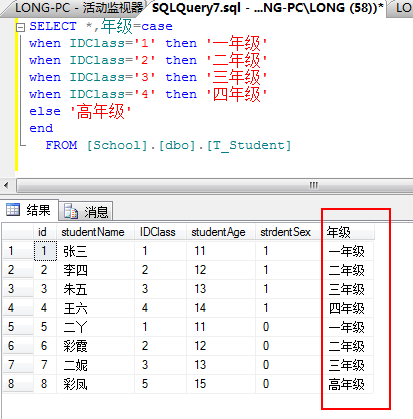Select row header 1 in results grid
This screenshot has width=413, height=419.
pyautogui.click(x=18, y=251)
